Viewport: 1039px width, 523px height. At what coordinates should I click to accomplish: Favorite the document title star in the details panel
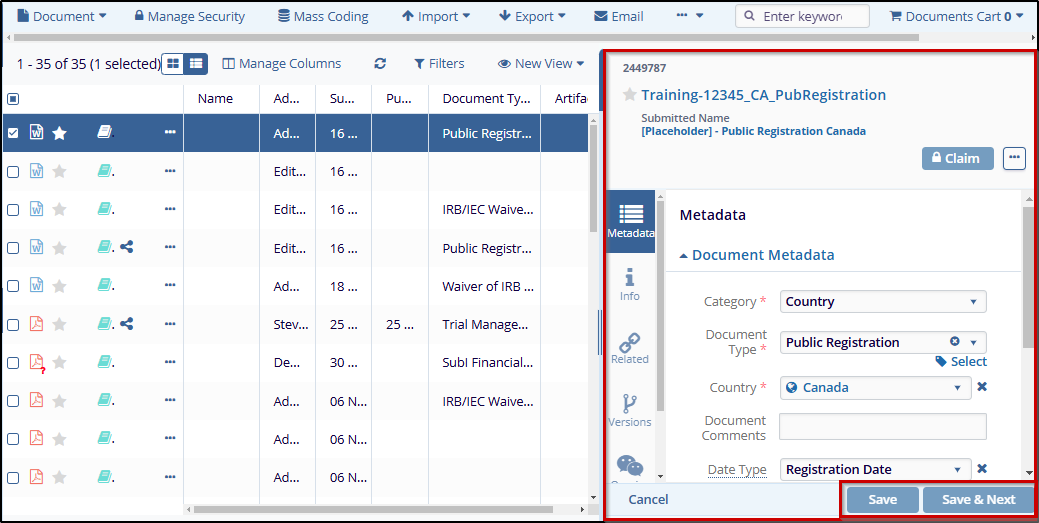tap(629, 95)
